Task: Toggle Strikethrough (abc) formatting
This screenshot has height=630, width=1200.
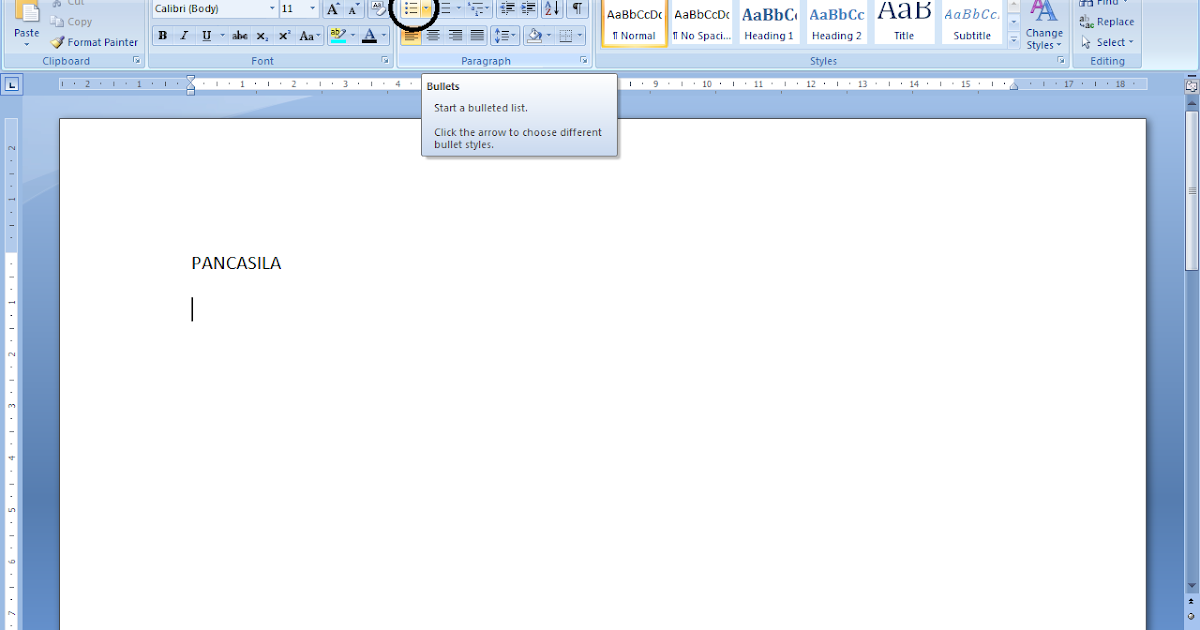Action: pos(240,36)
